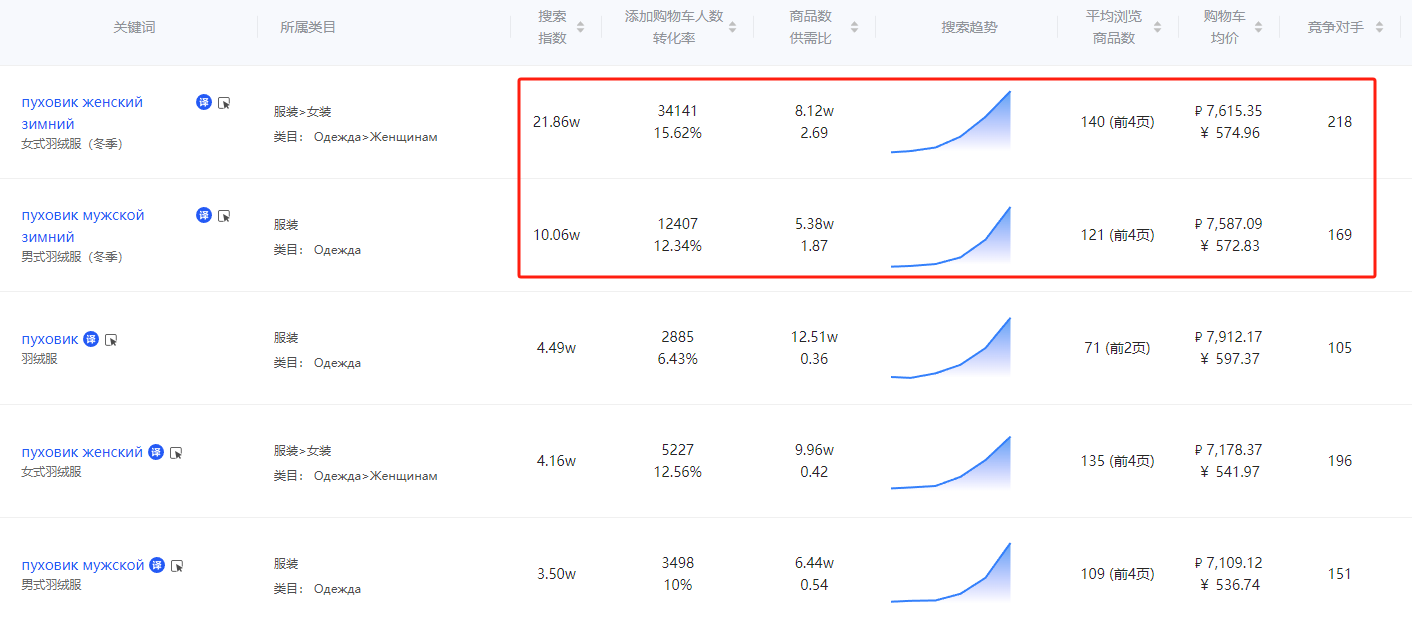The height and width of the screenshot is (619, 1412).
Task: Select competitor count 105
Action: coord(1340,348)
